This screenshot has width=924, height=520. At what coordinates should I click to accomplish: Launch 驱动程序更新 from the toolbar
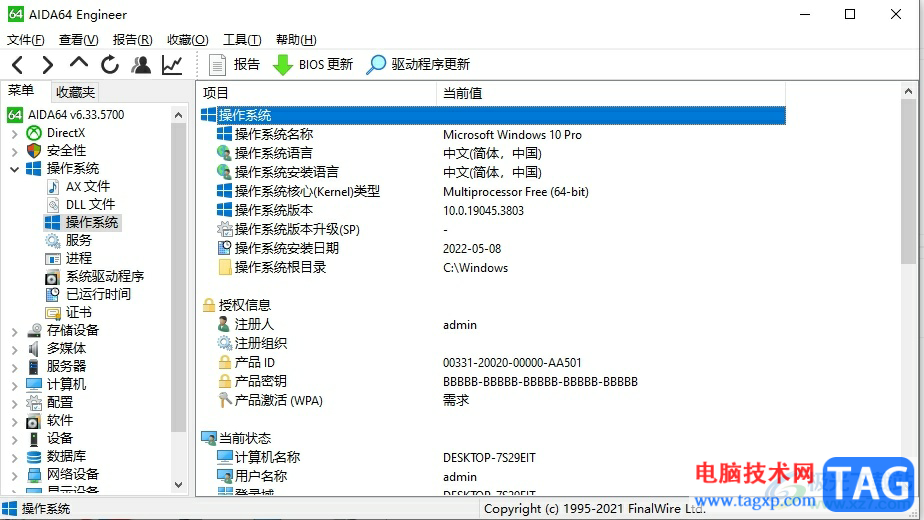418,64
